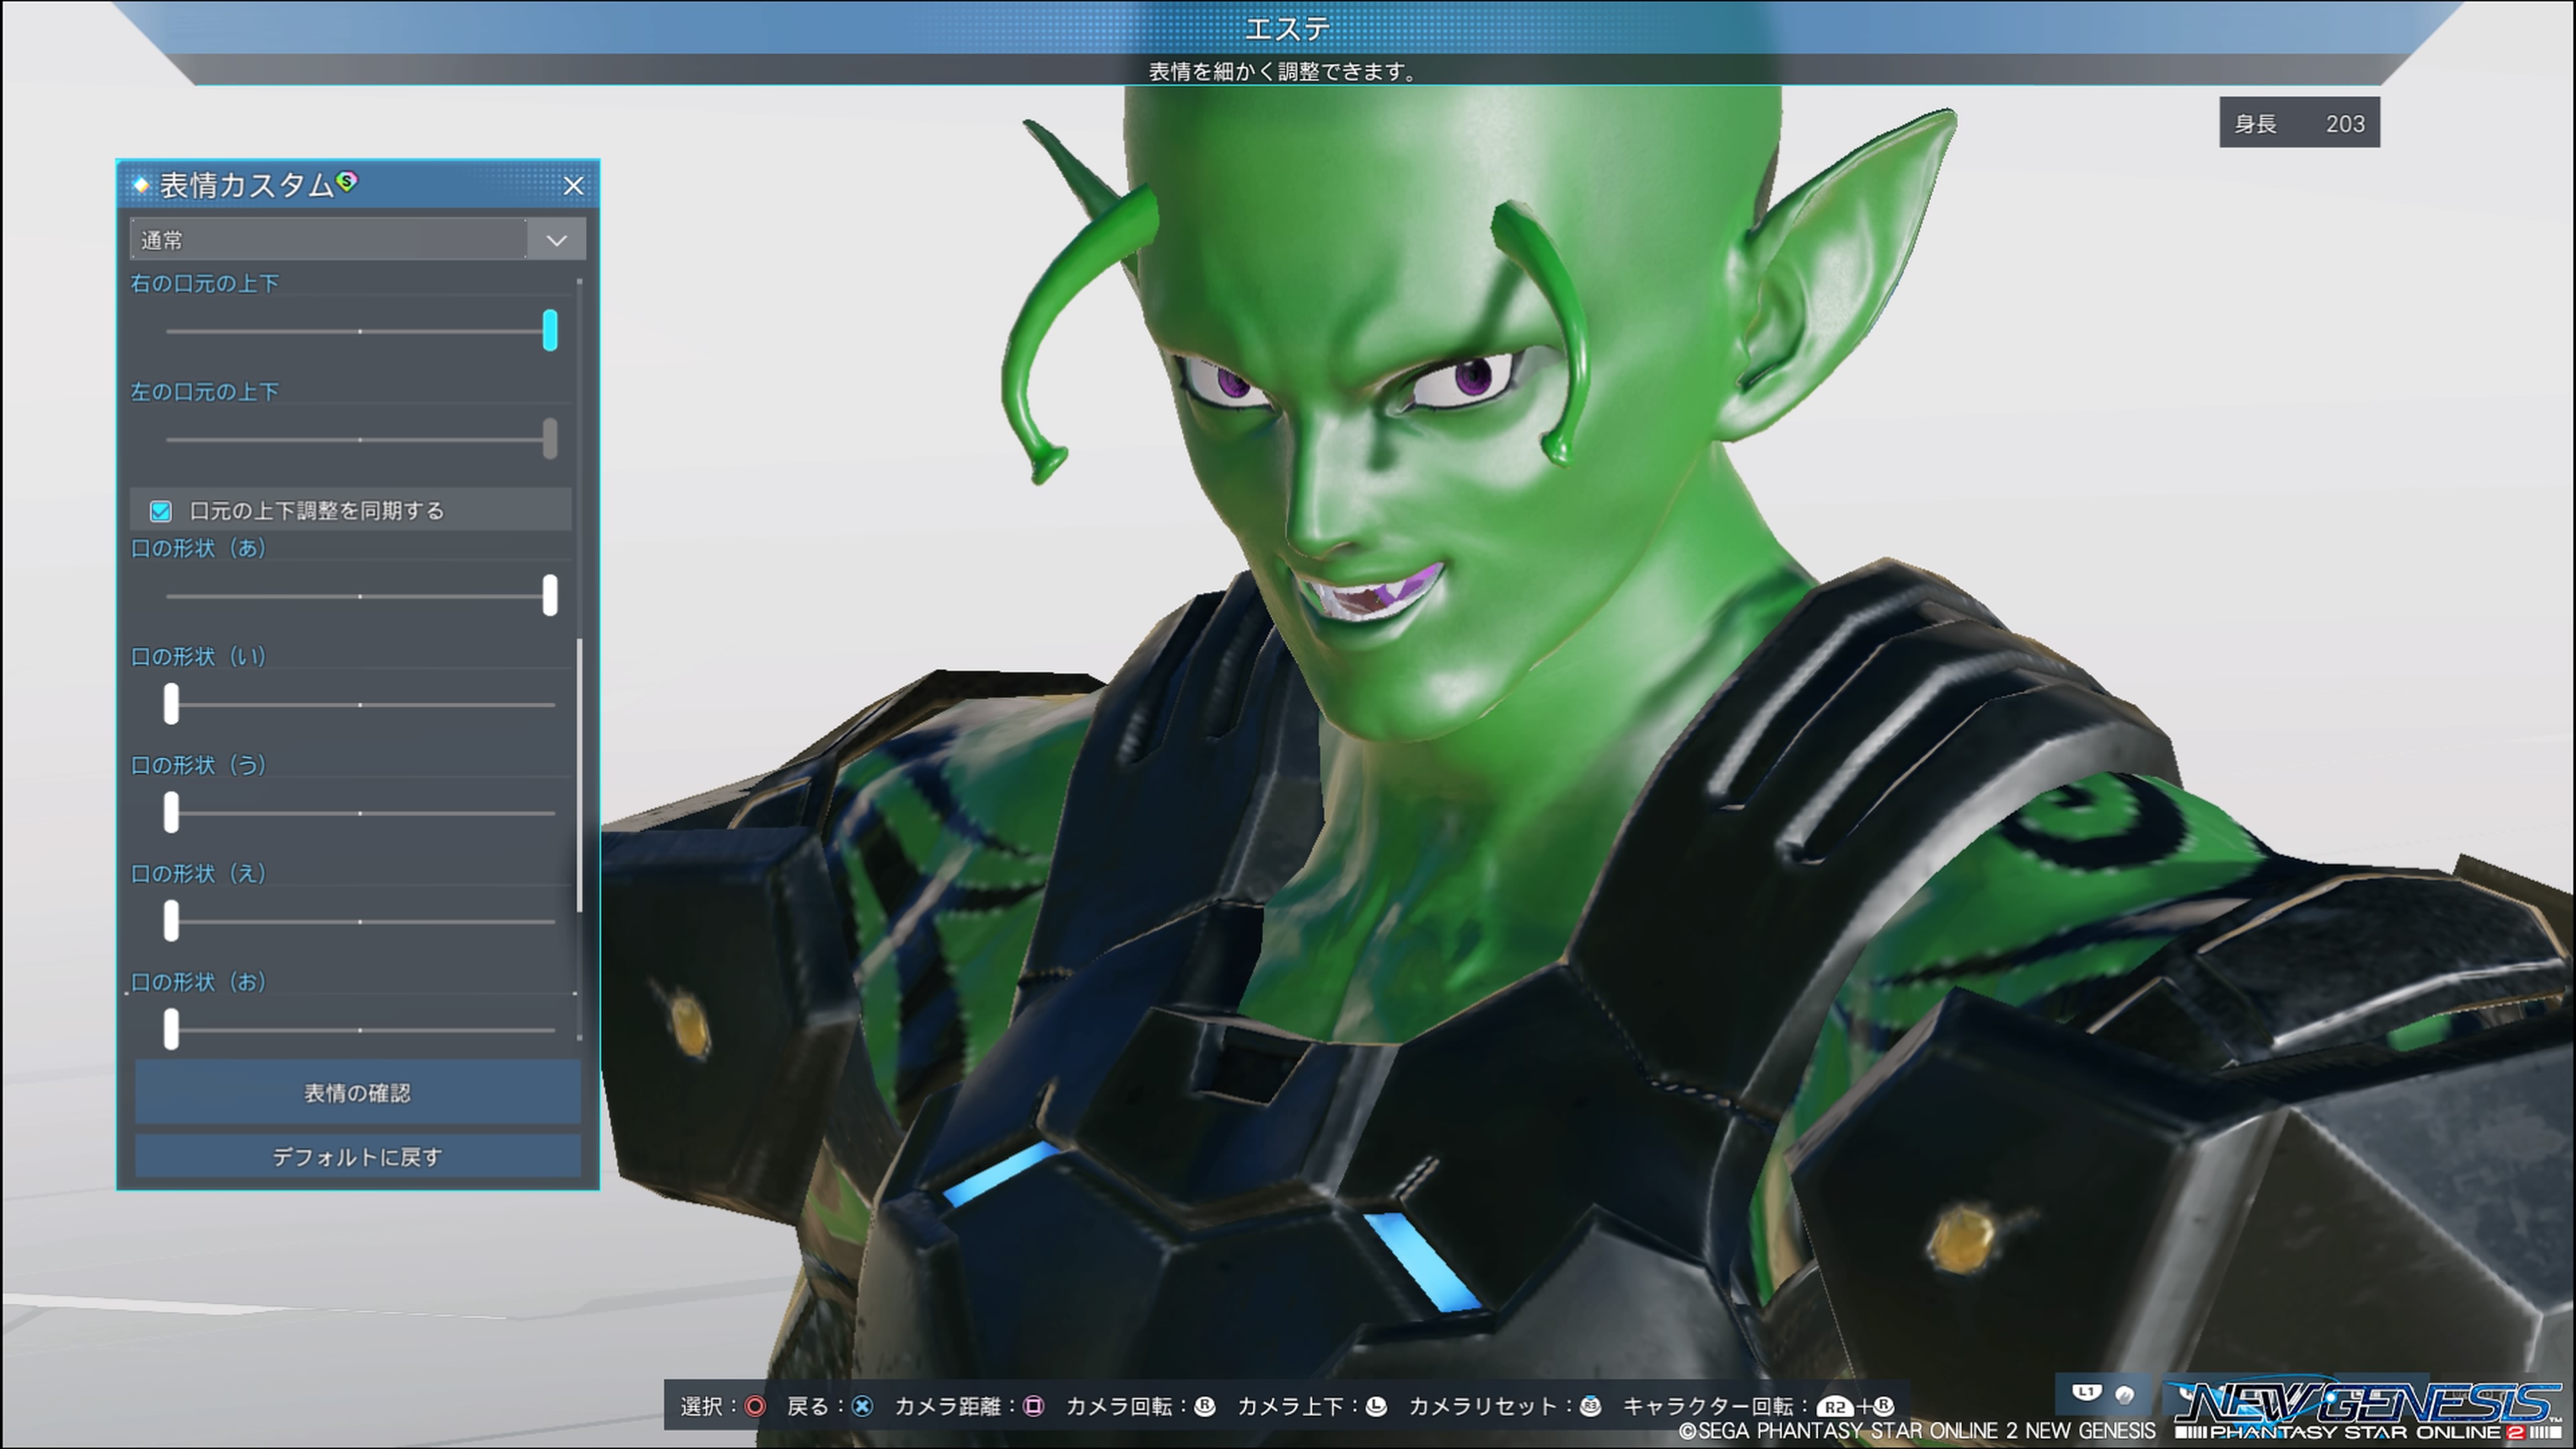The width and height of the screenshot is (2576, 1449).
Task: Click the エステ screen title
Action: 1287,28
